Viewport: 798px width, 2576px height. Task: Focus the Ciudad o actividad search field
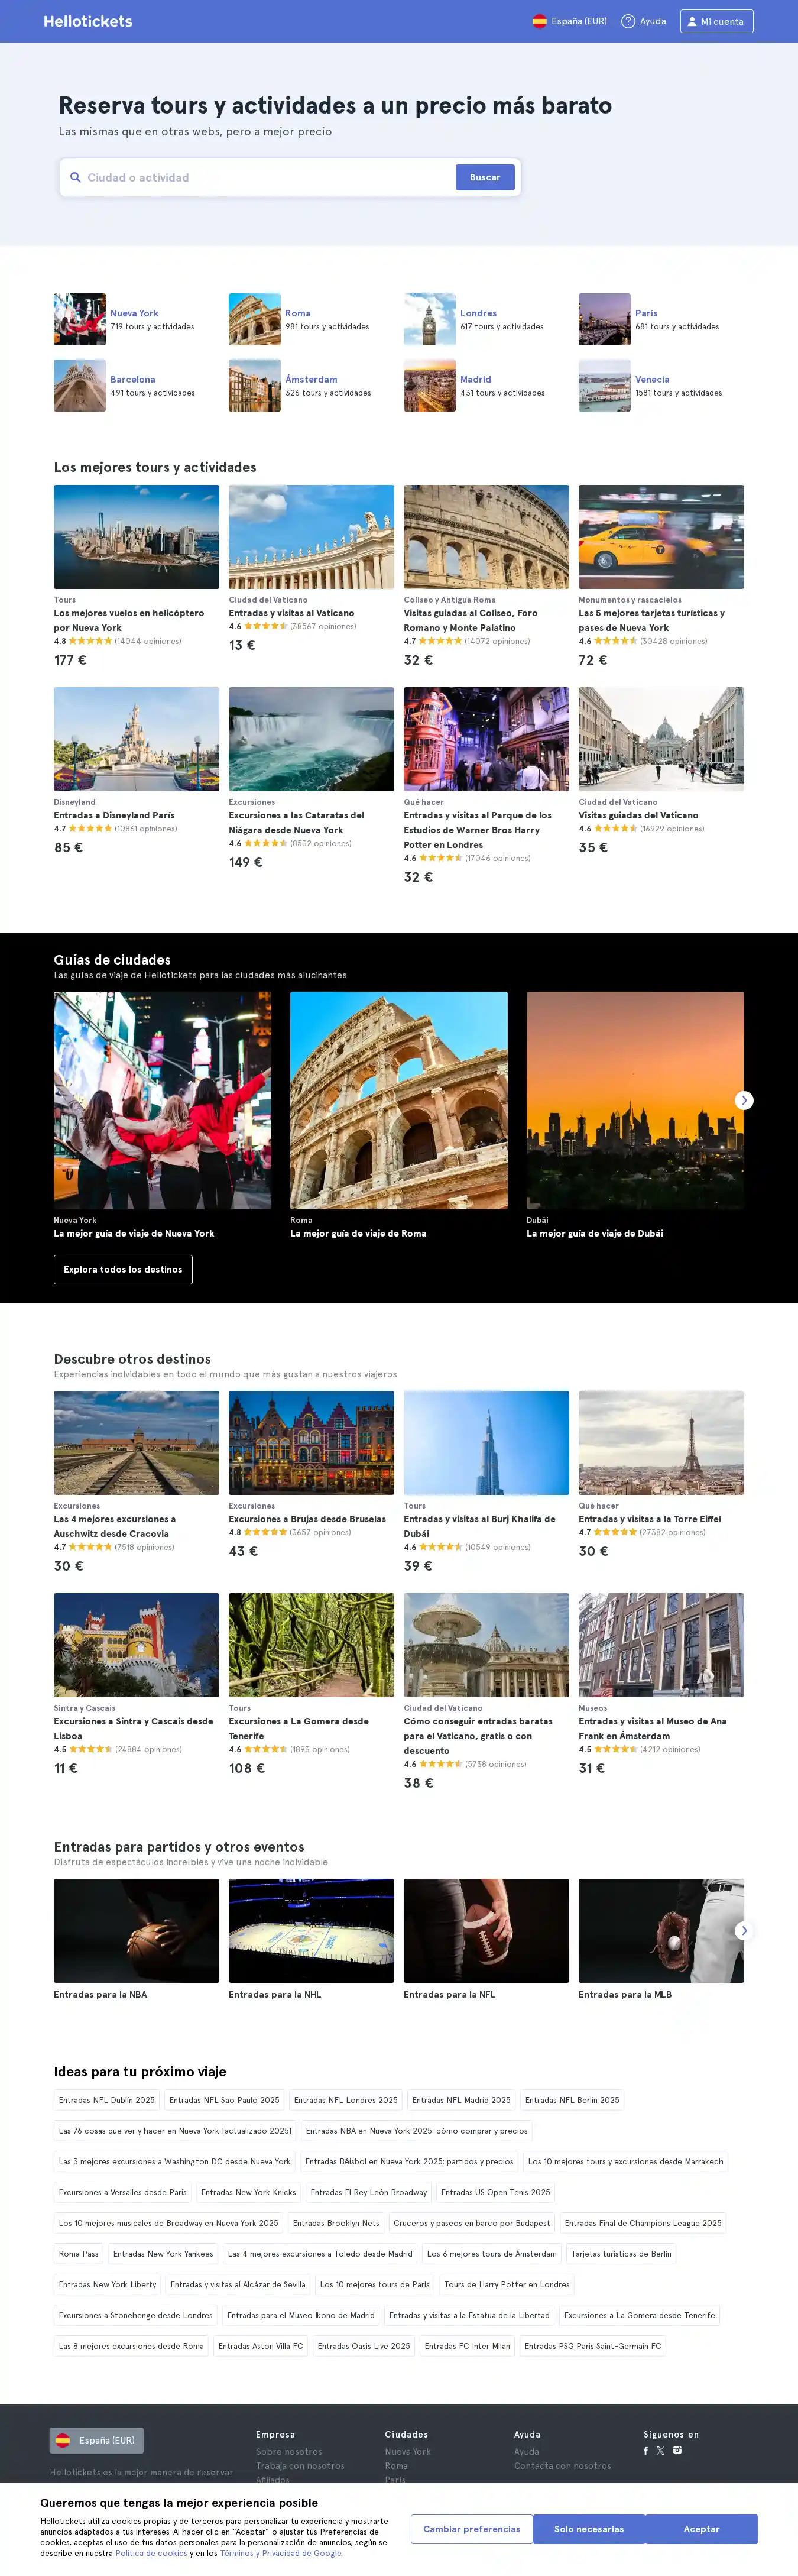tap(265, 177)
